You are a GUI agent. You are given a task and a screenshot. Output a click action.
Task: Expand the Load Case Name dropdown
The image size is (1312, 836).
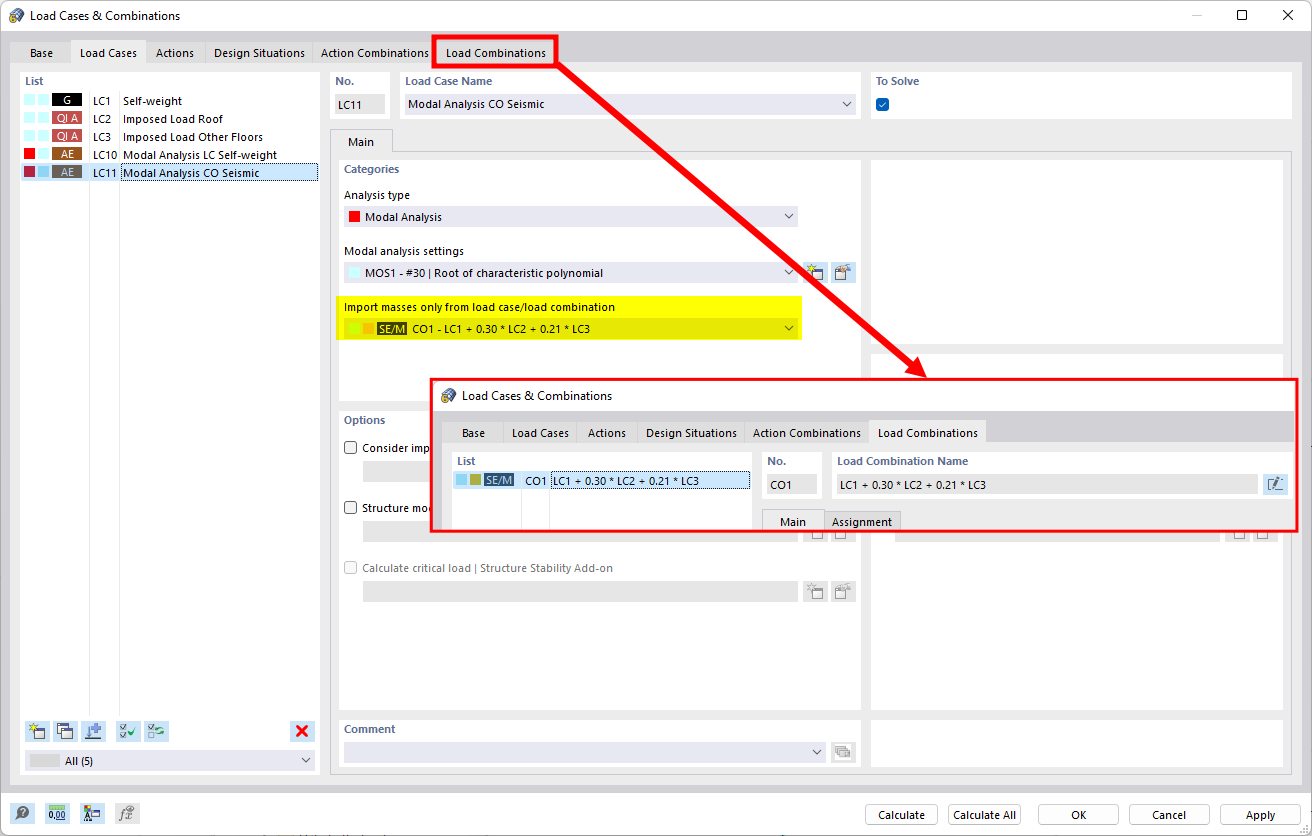847,104
